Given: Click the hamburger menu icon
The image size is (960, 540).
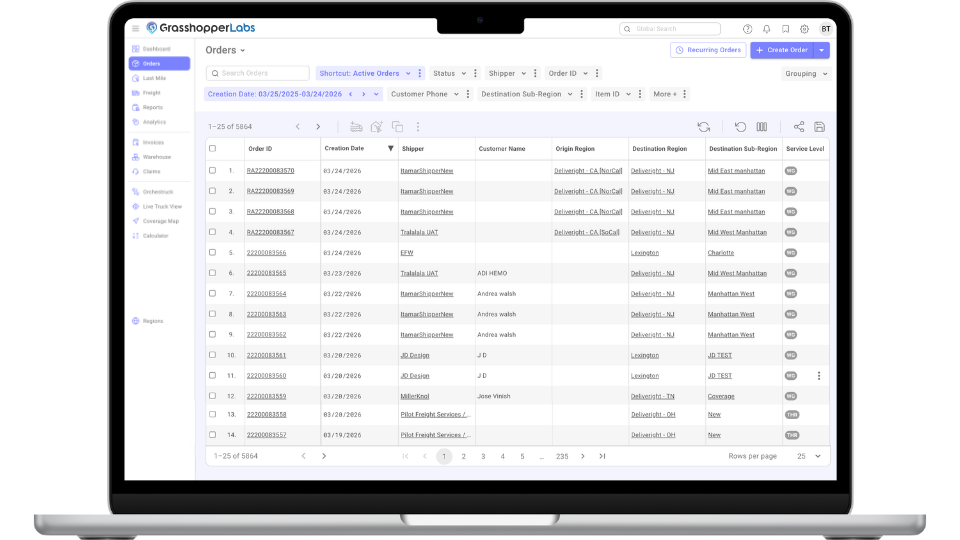Looking at the screenshot, I should 136,28.
